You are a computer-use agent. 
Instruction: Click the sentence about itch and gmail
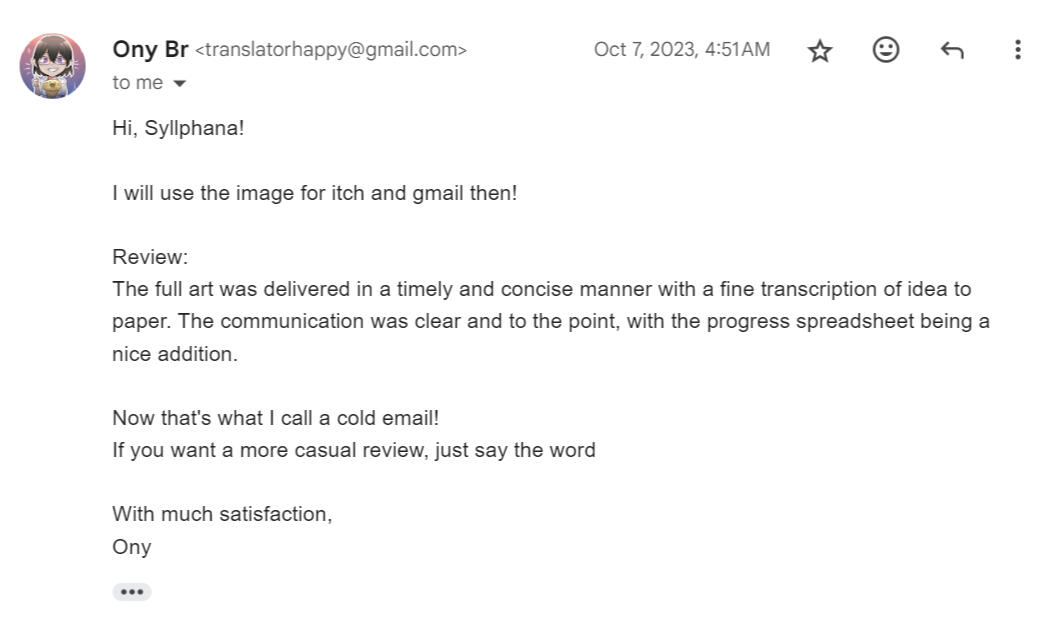[x=314, y=193]
